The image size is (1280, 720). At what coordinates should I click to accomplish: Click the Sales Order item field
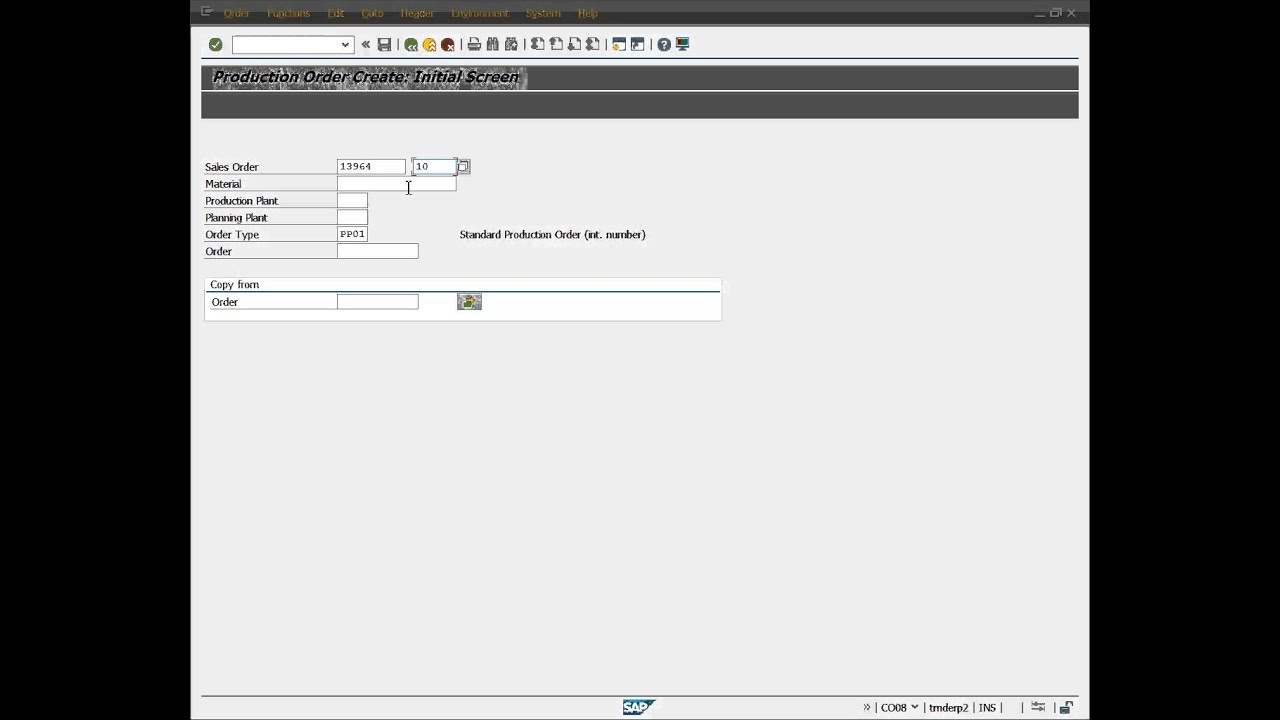pyautogui.click(x=434, y=166)
